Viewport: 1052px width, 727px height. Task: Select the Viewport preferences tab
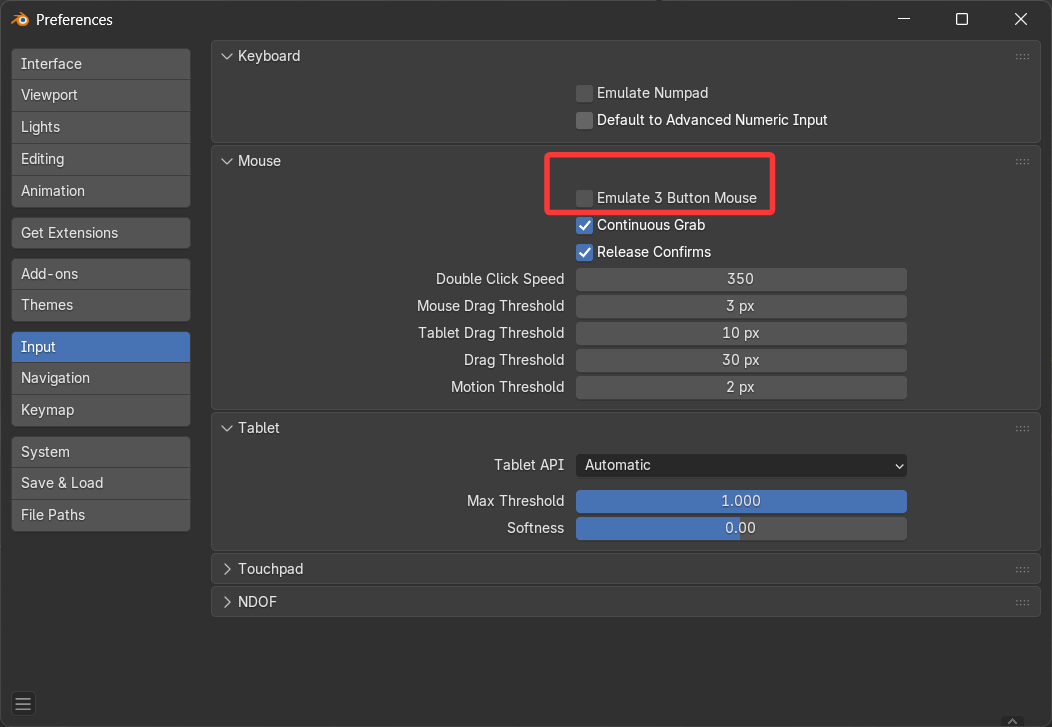point(100,95)
